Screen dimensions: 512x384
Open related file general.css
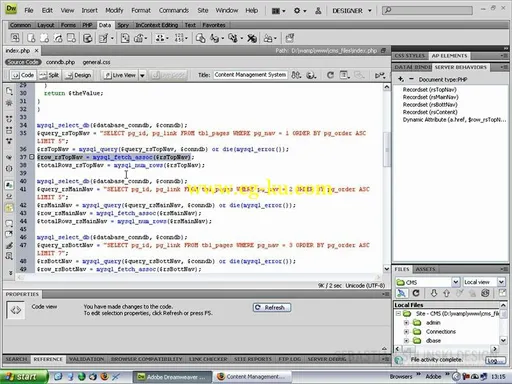pos(96,62)
